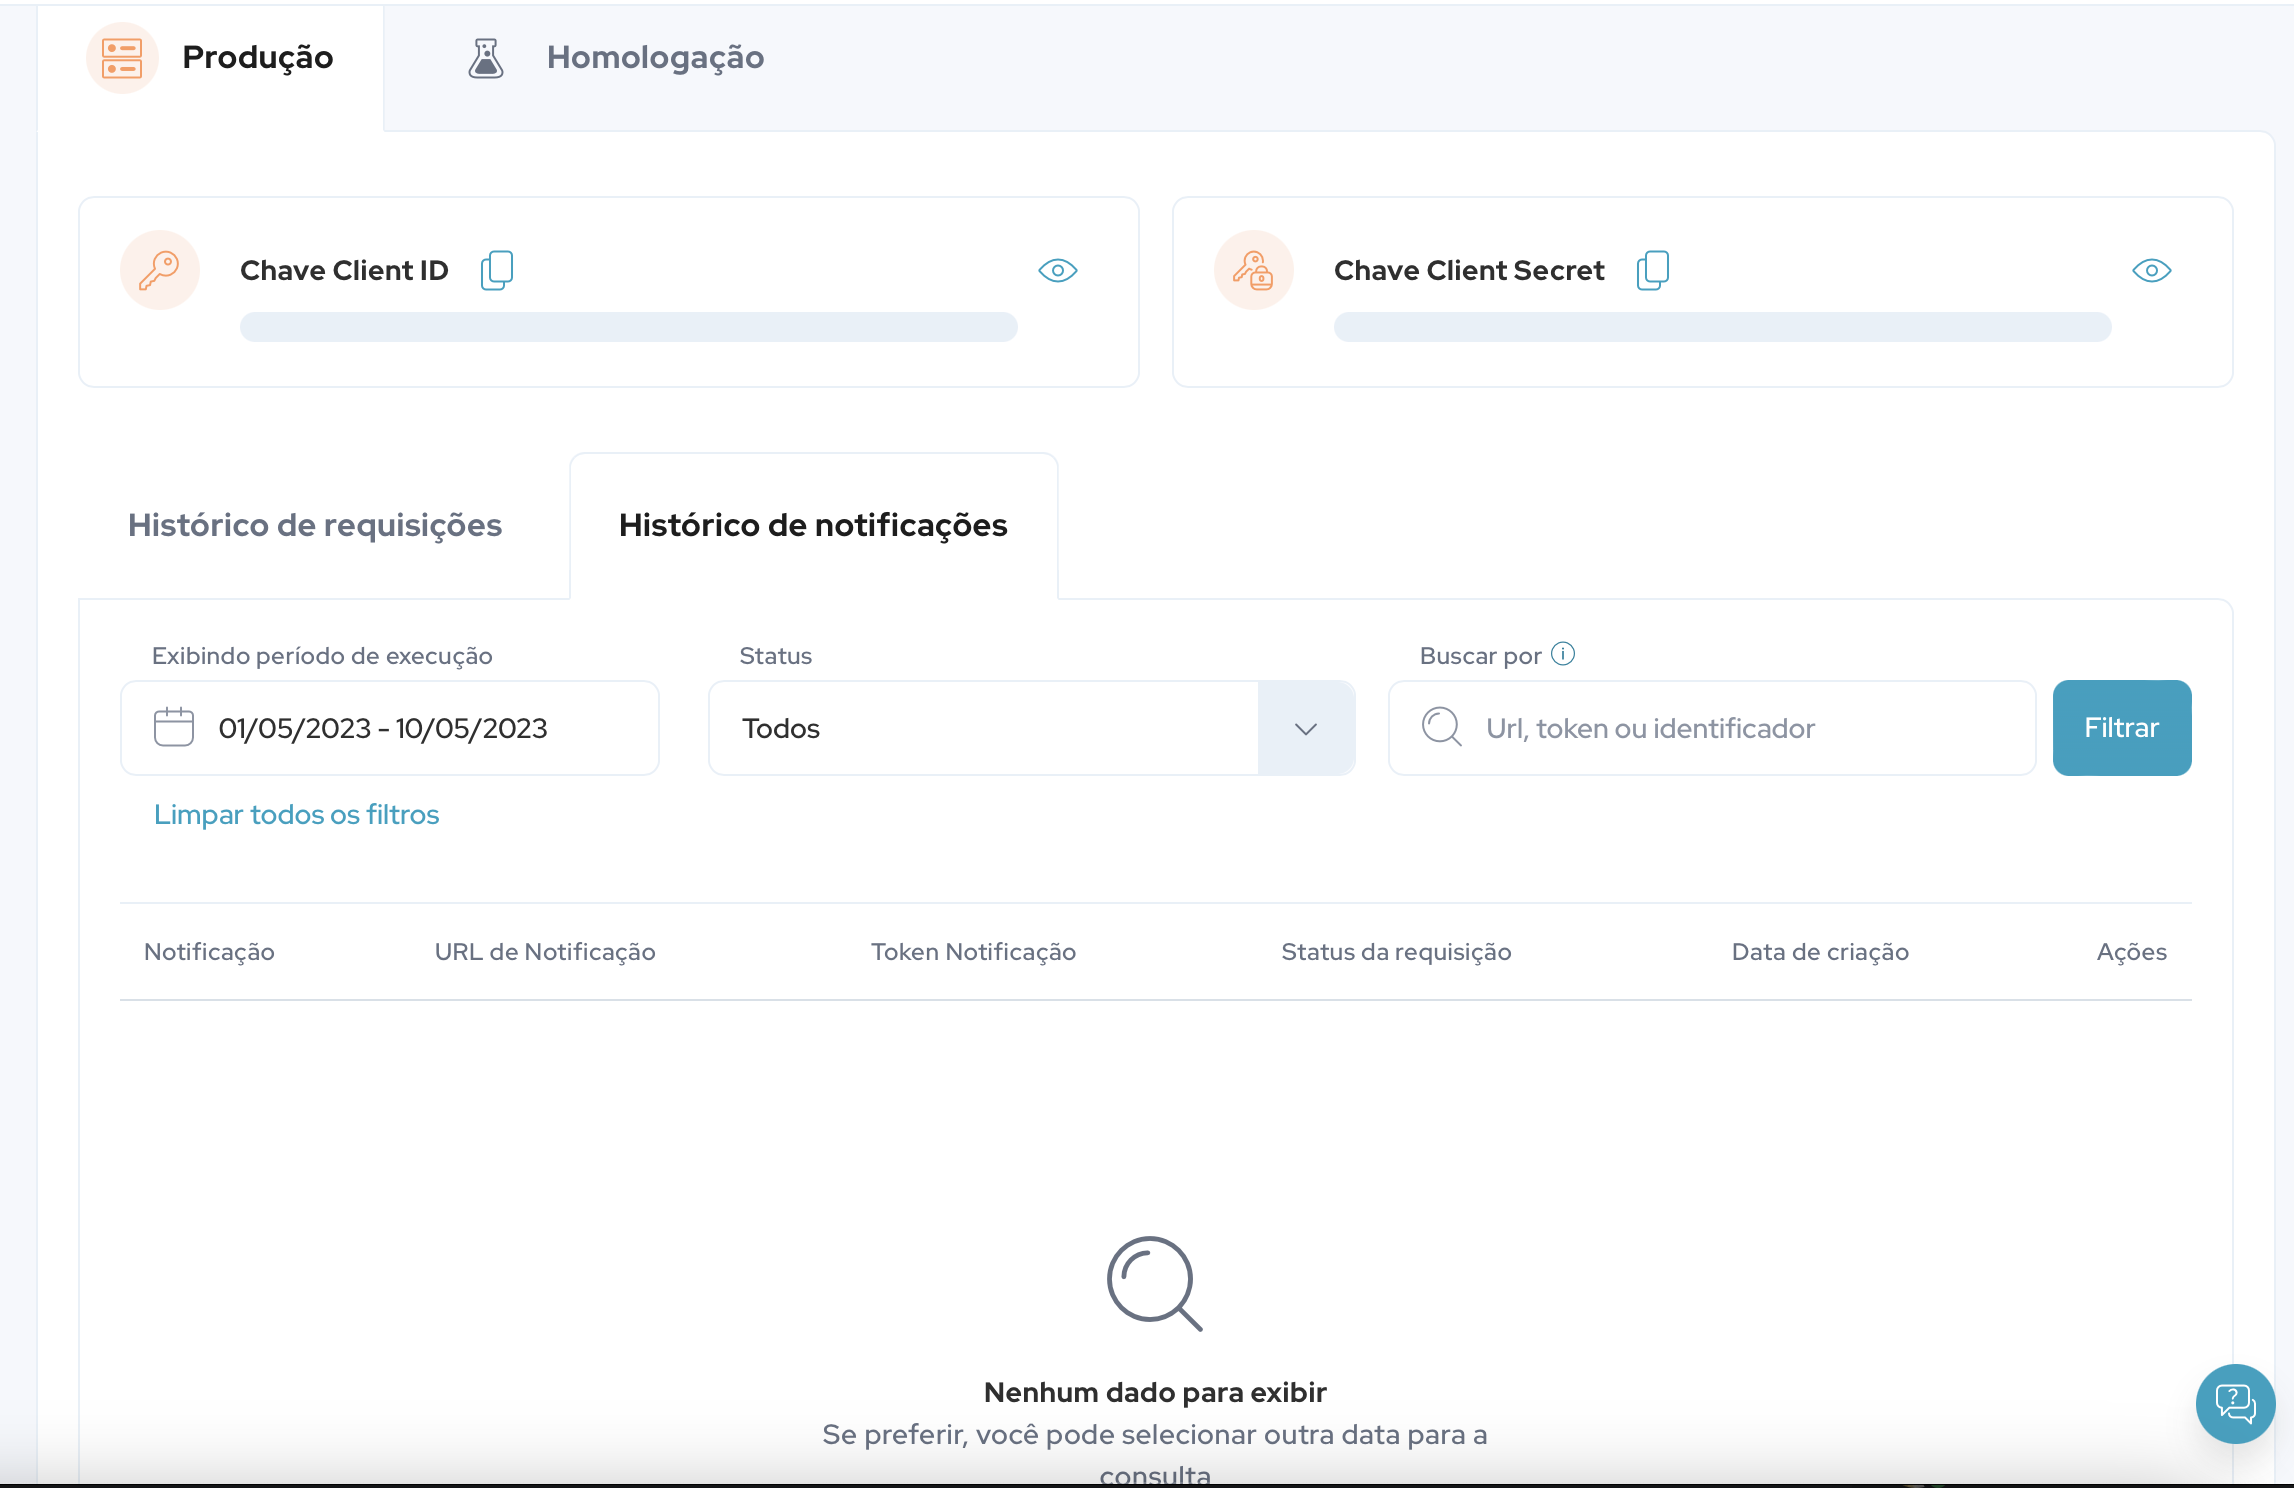Open the help chat bubble button

click(2235, 1404)
